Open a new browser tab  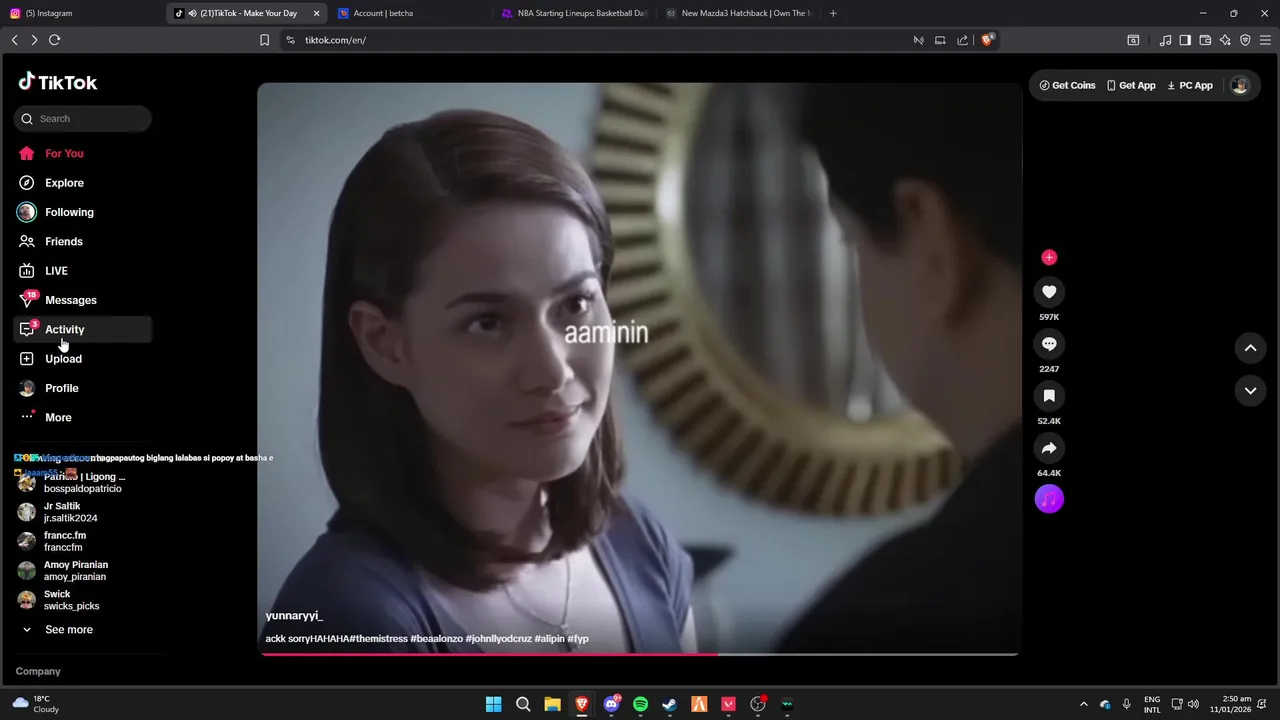click(833, 13)
